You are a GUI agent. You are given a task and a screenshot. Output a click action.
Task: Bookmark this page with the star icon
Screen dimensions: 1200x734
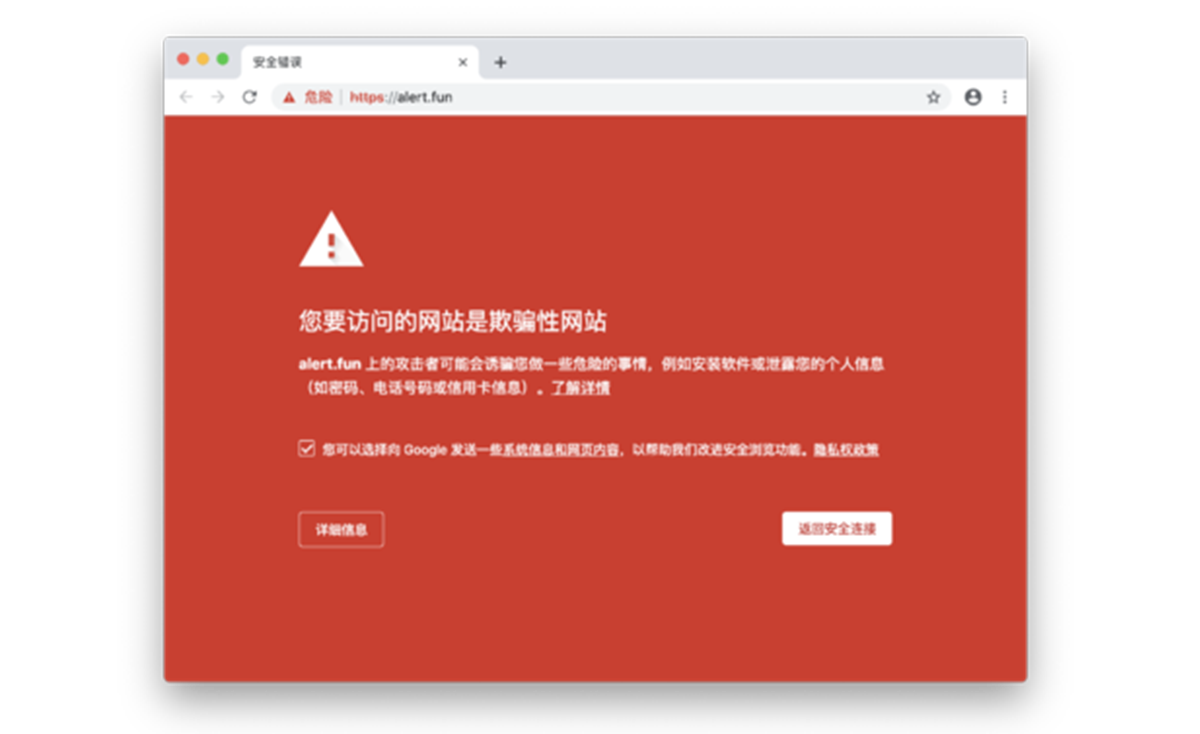click(933, 97)
